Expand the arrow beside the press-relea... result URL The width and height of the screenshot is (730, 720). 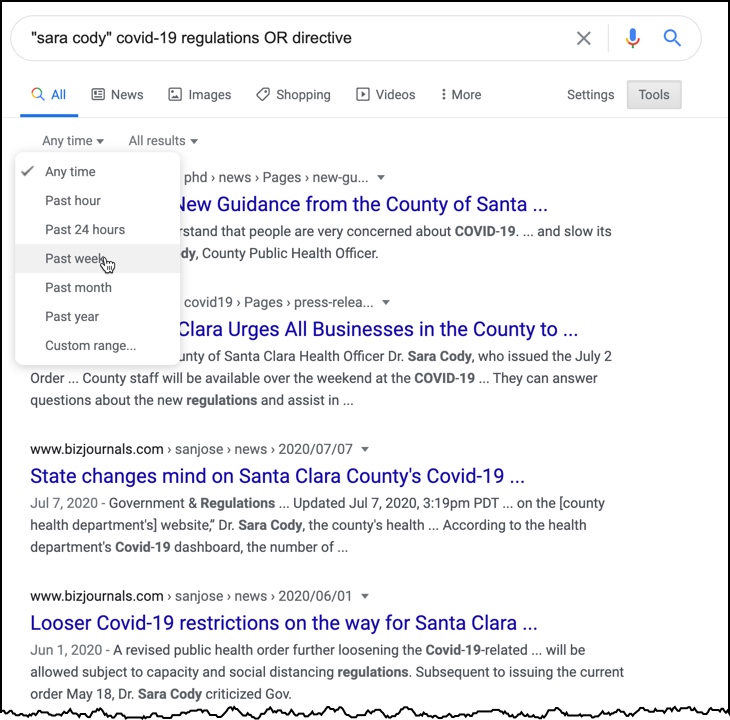386,303
